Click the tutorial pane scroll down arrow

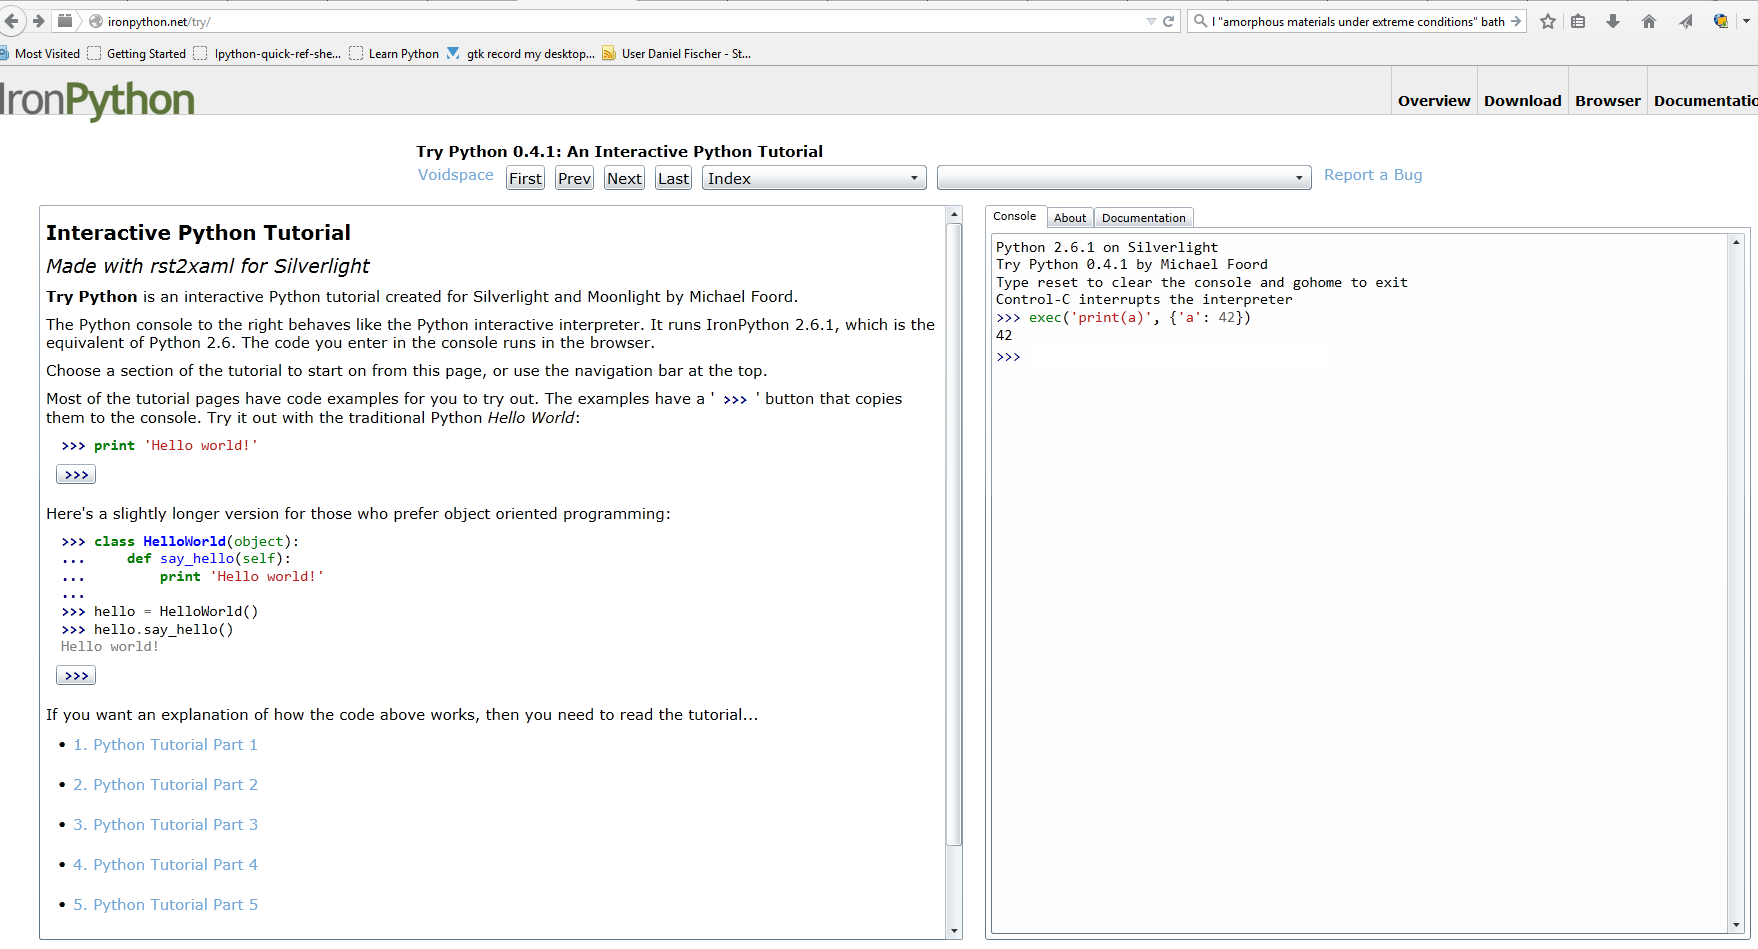click(954, 931)
